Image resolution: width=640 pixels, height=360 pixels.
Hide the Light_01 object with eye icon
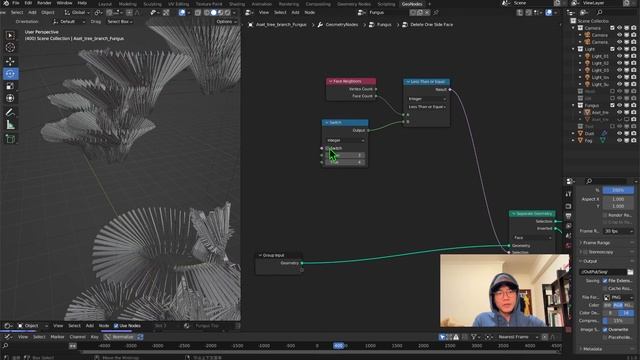tap(619, 56)
